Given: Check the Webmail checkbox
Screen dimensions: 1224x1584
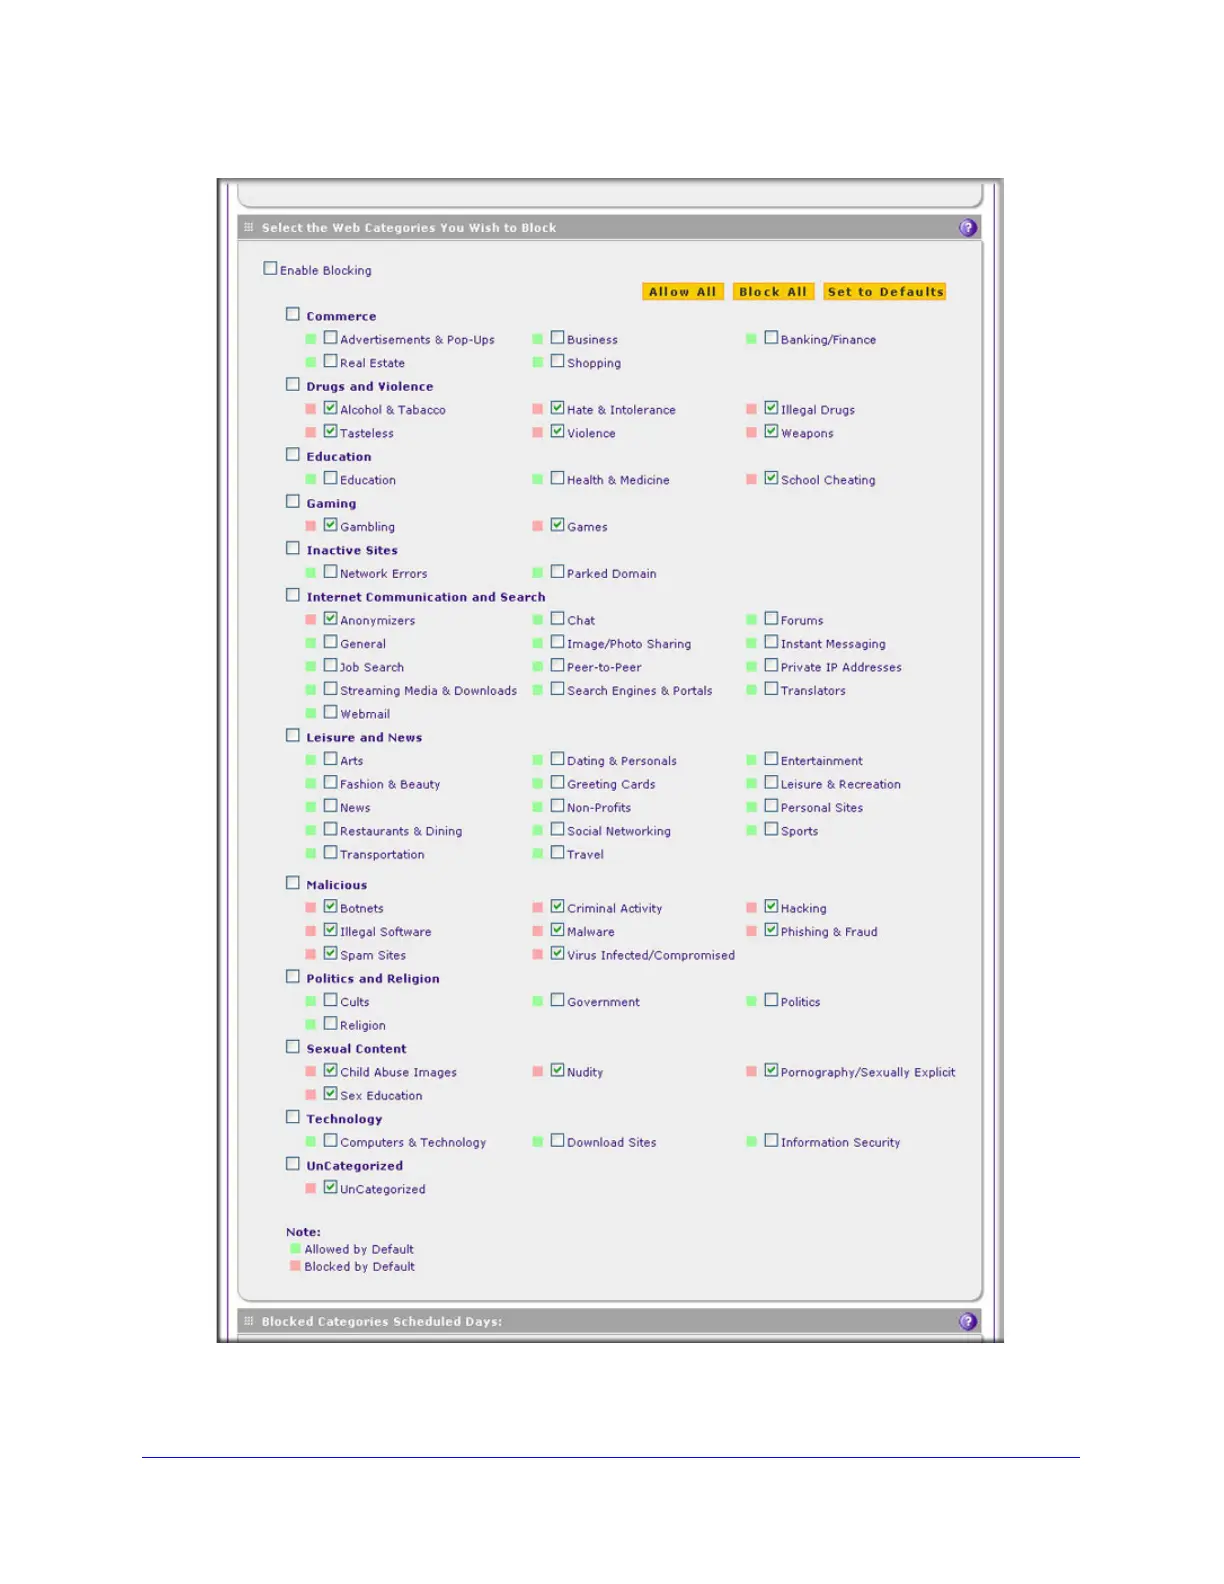Looking at the screenshot, I should [x=330, y=712].
